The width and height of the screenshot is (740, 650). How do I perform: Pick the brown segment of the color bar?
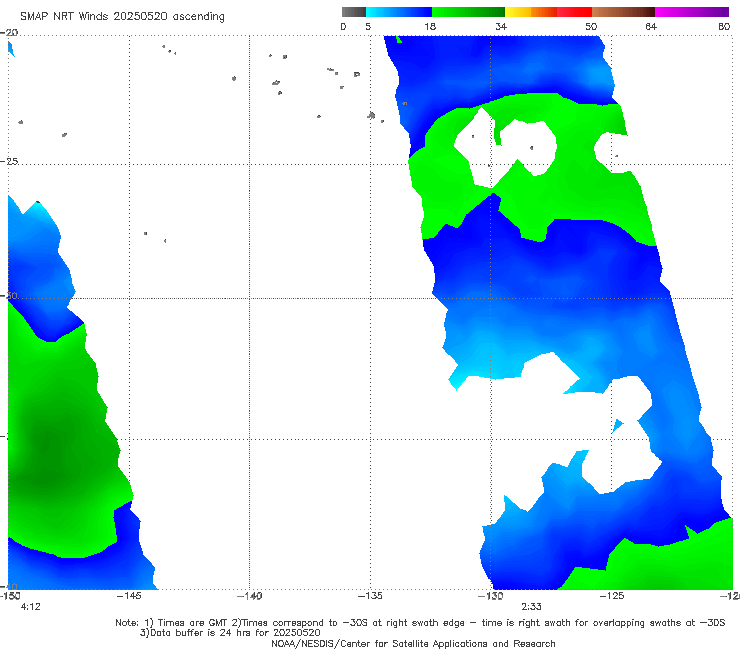click(x=623, y=12)
